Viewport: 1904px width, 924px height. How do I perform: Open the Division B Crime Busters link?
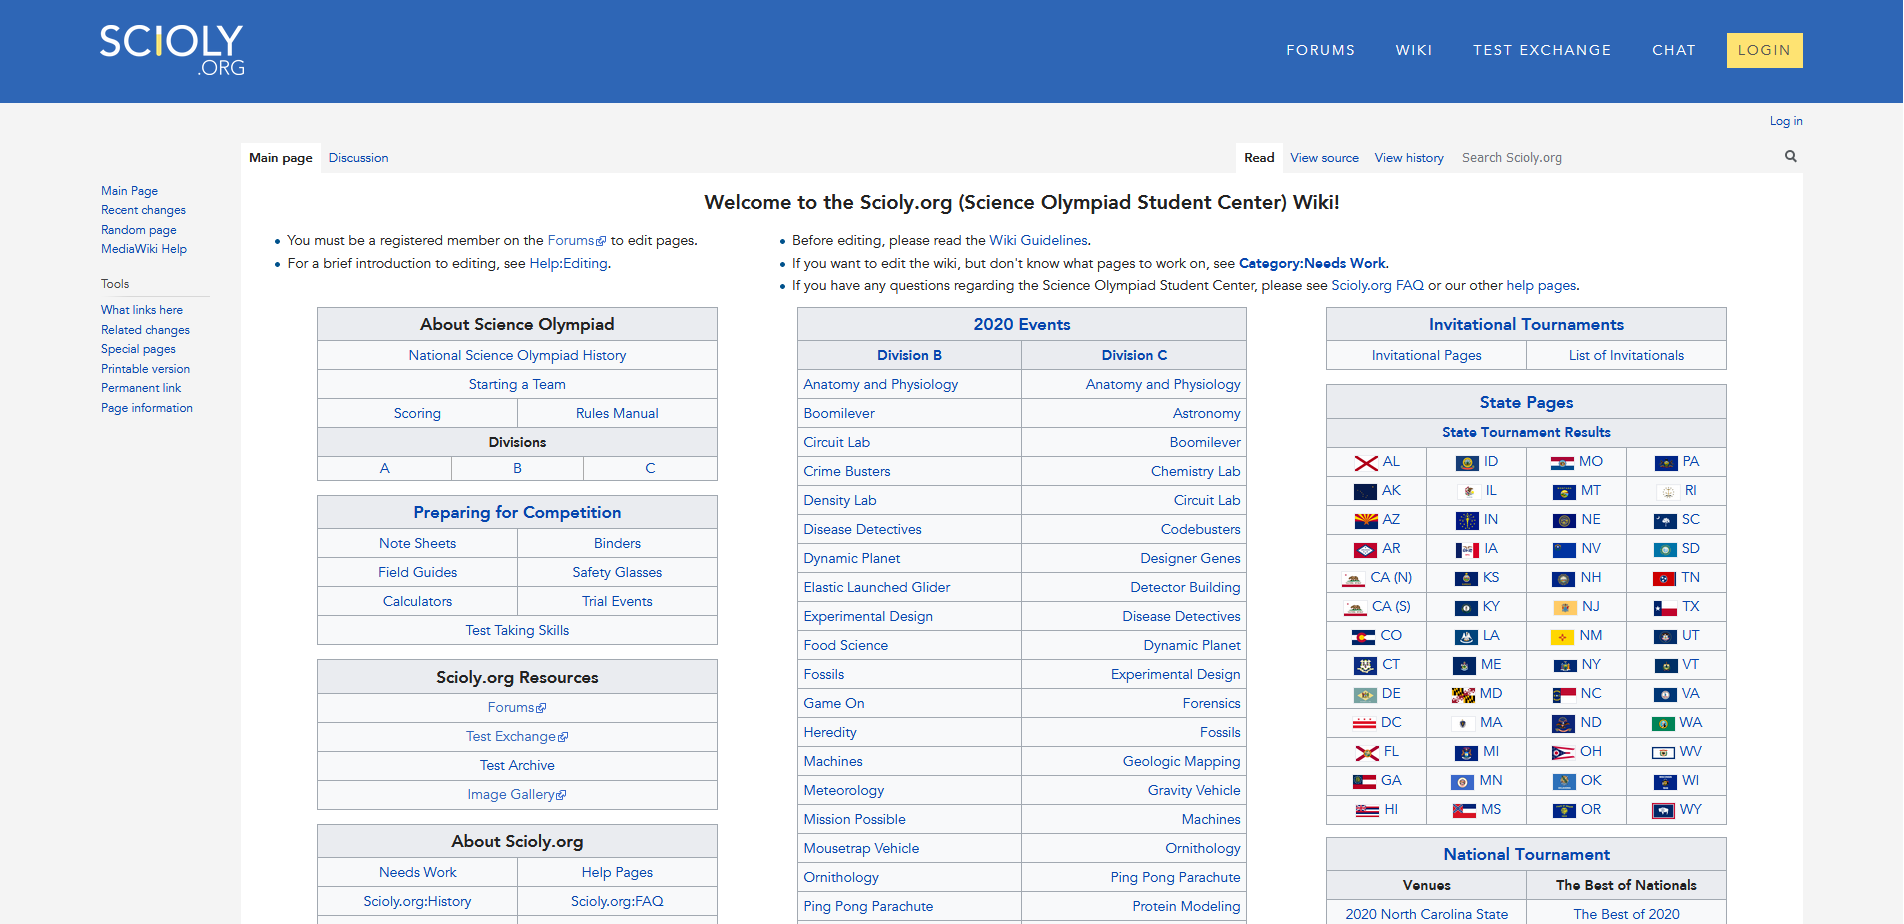pyautogui.click(x=846, y=472)
